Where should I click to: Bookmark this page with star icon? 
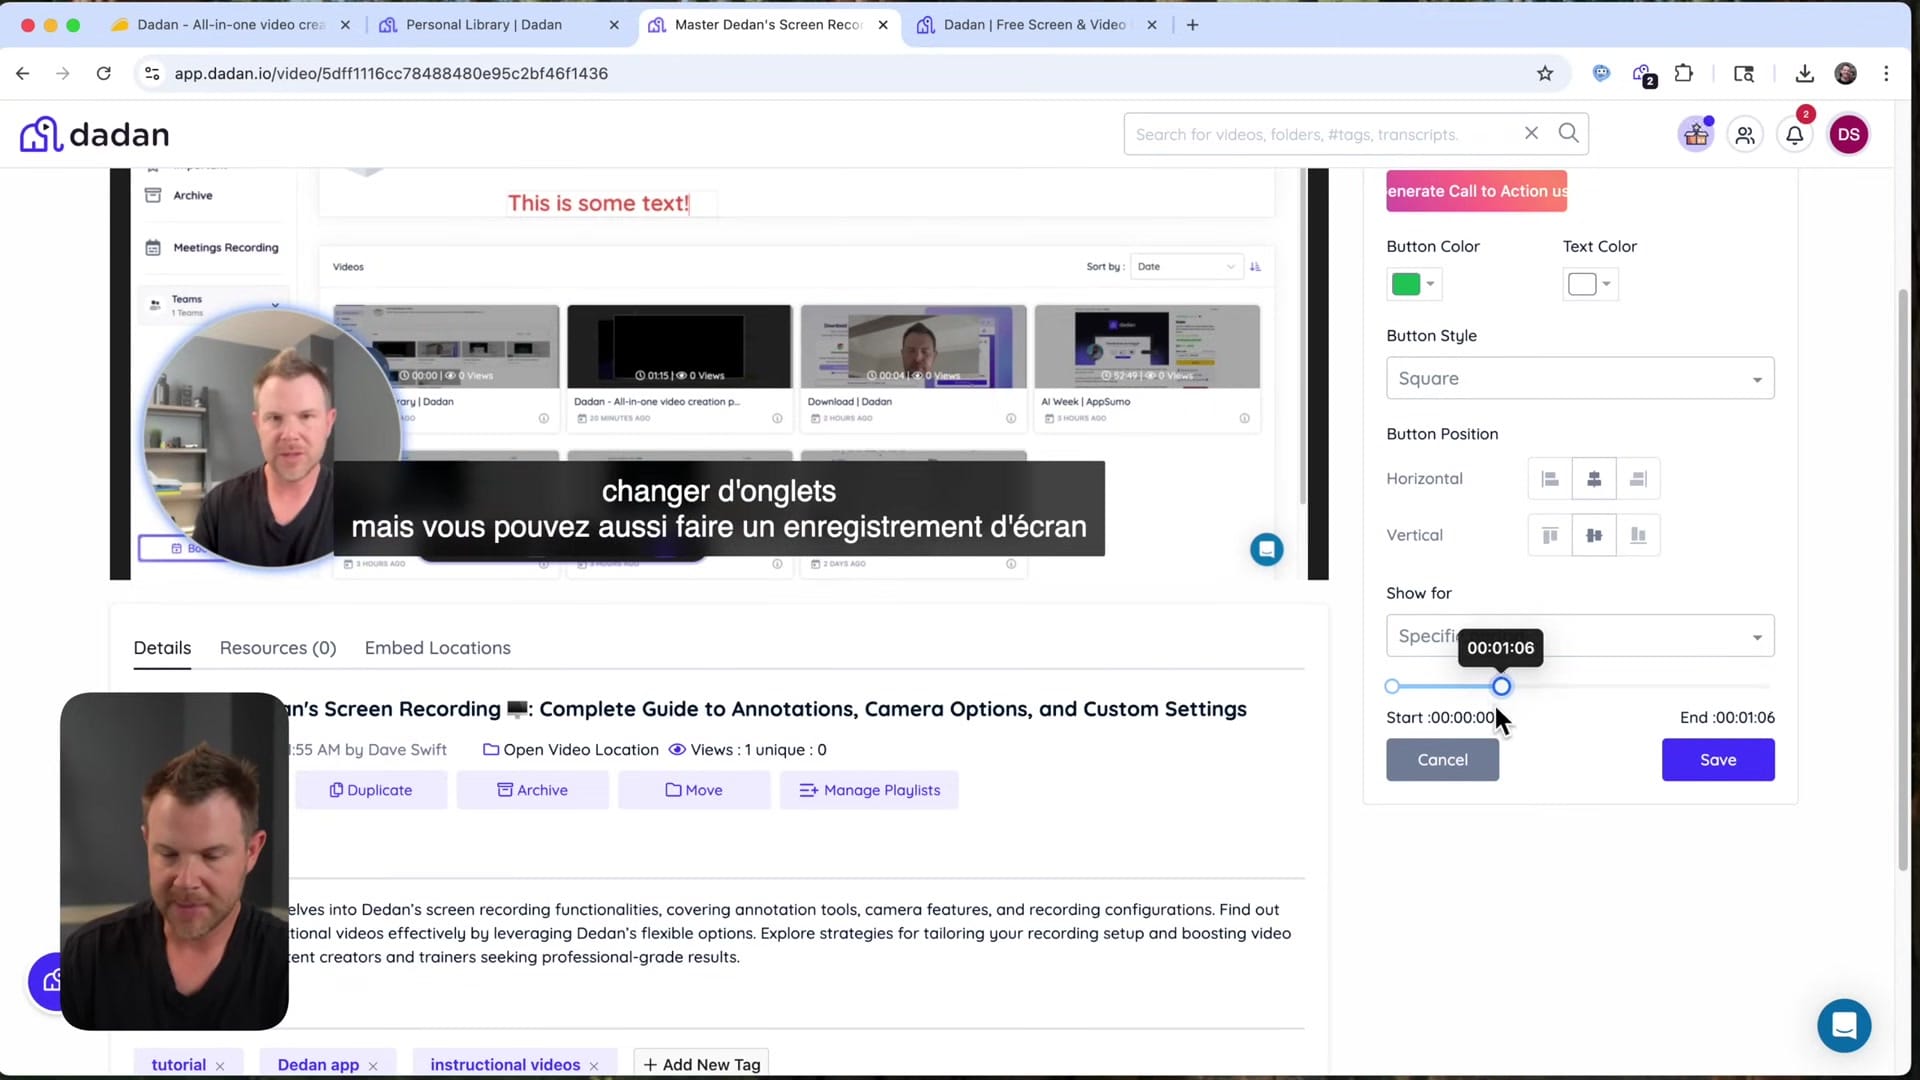[x=1545, y=73]
